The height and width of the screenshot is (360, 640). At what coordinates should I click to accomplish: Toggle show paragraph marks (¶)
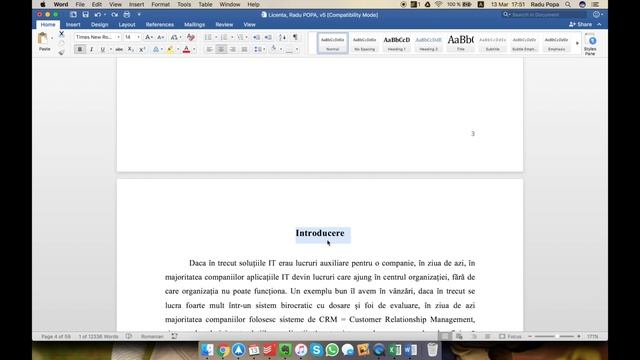(295, 37)
